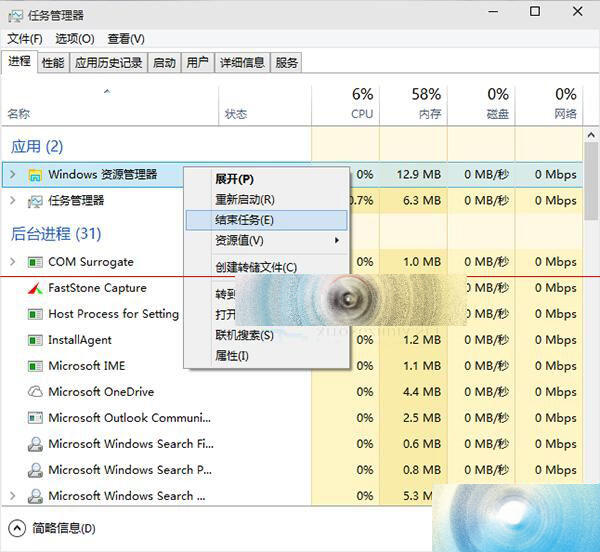Click the Microsoft Outlook Communi... icon
Screen dimensions: 600x552
tap(35, 418)
